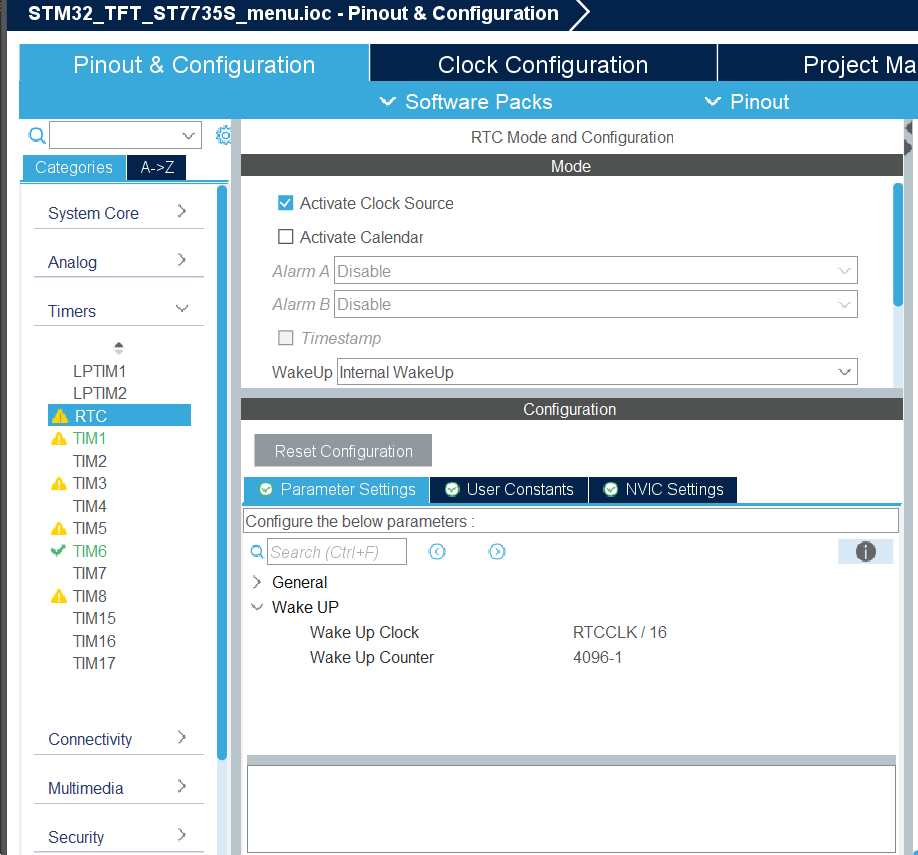The width and height of the screenshot is (918, 855).
Task: Click the TIM3 warning triangle icon
Action: coord(59,484)
